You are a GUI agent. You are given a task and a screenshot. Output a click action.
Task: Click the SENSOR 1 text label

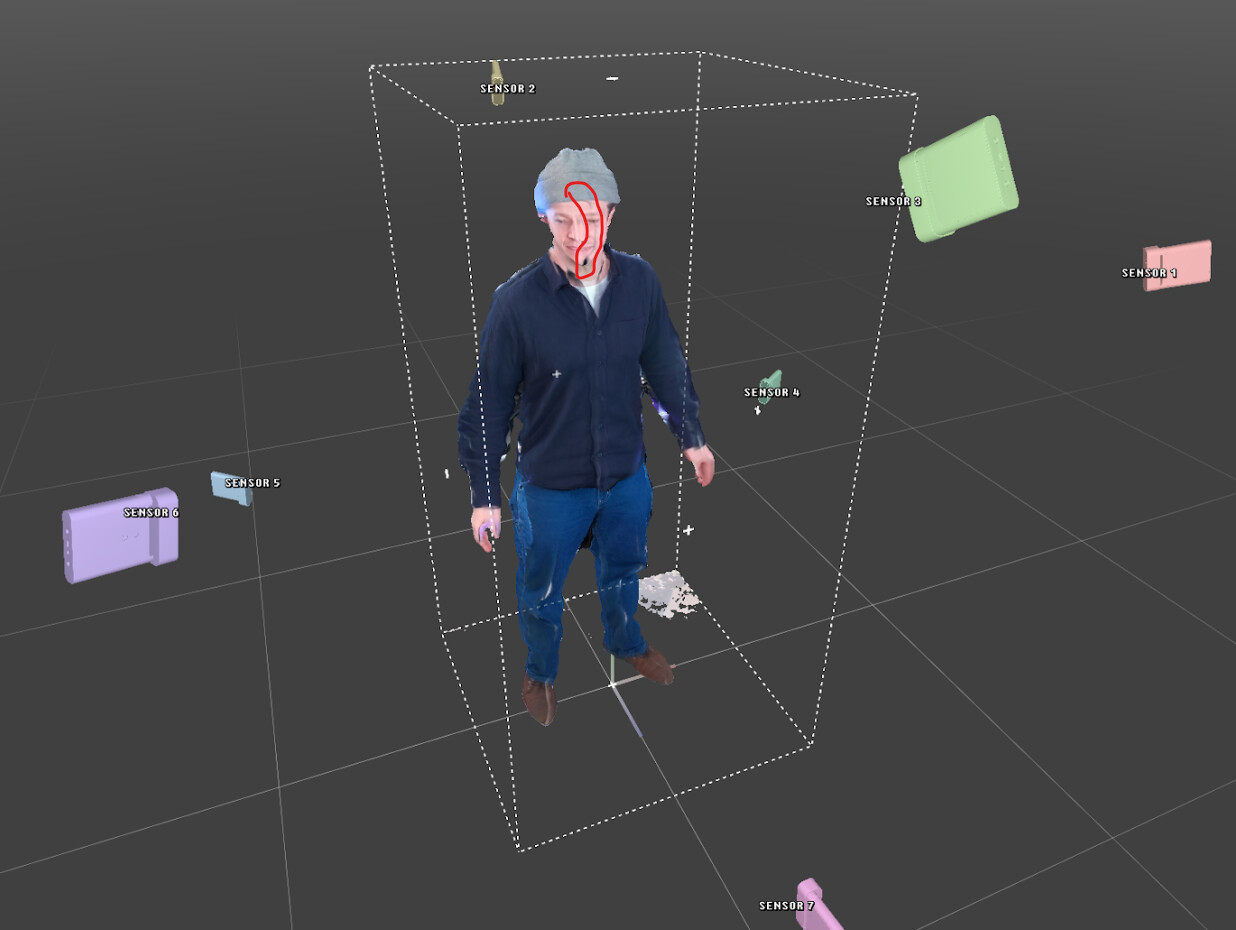coord(1148,274)
